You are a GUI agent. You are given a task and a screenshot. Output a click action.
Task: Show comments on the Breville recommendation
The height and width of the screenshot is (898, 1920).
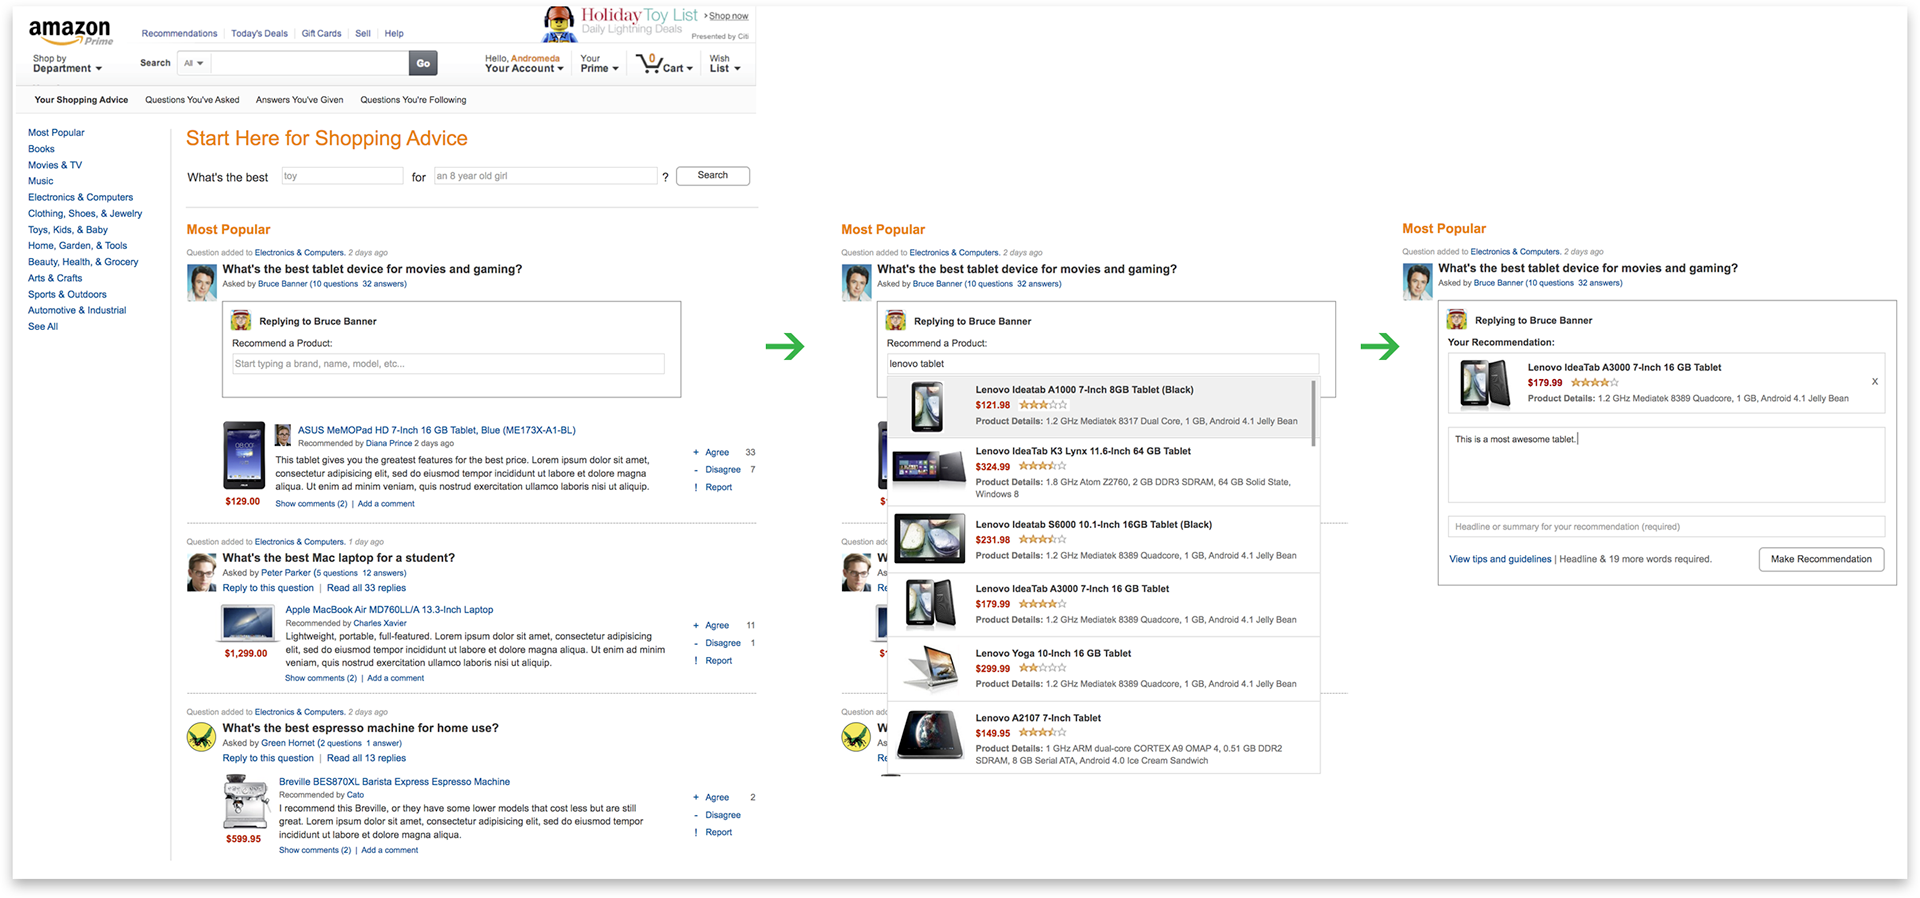pyautogui.click(x=314, y=850)
